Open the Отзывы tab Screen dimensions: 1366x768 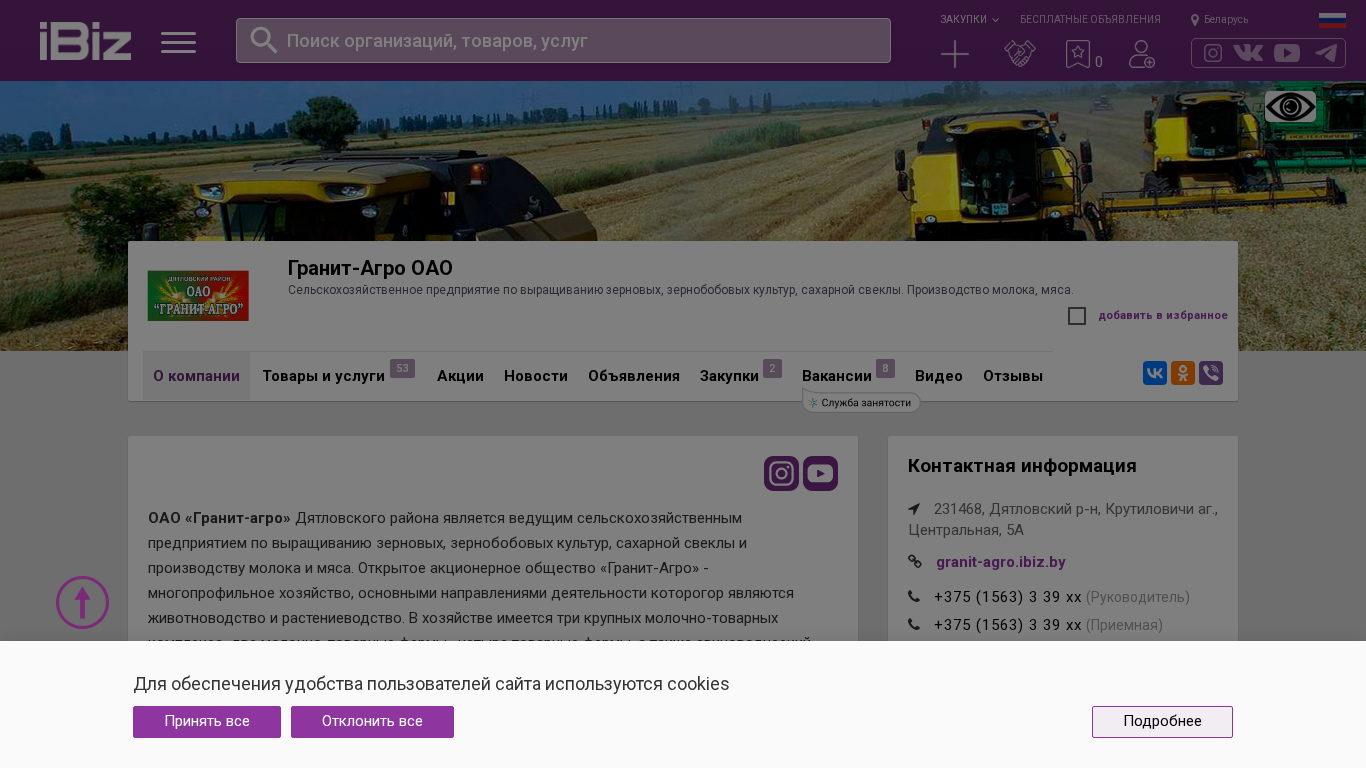pyautogui.click(x=1013, y=376)
